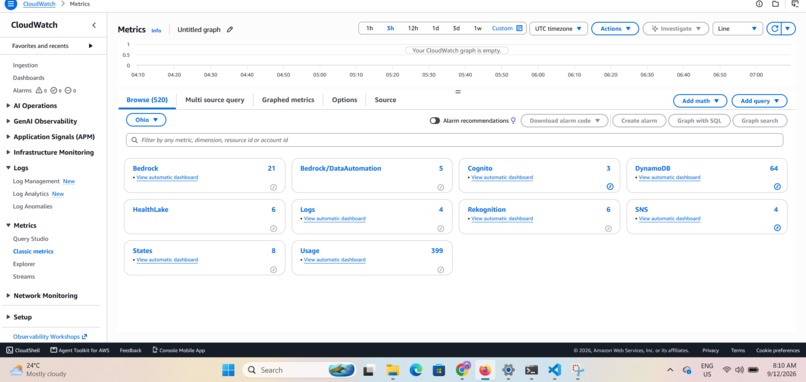The image size is (806, 382).
Task: Open the refresh interval dropdown arrow
Action: [x=788, y=29]
